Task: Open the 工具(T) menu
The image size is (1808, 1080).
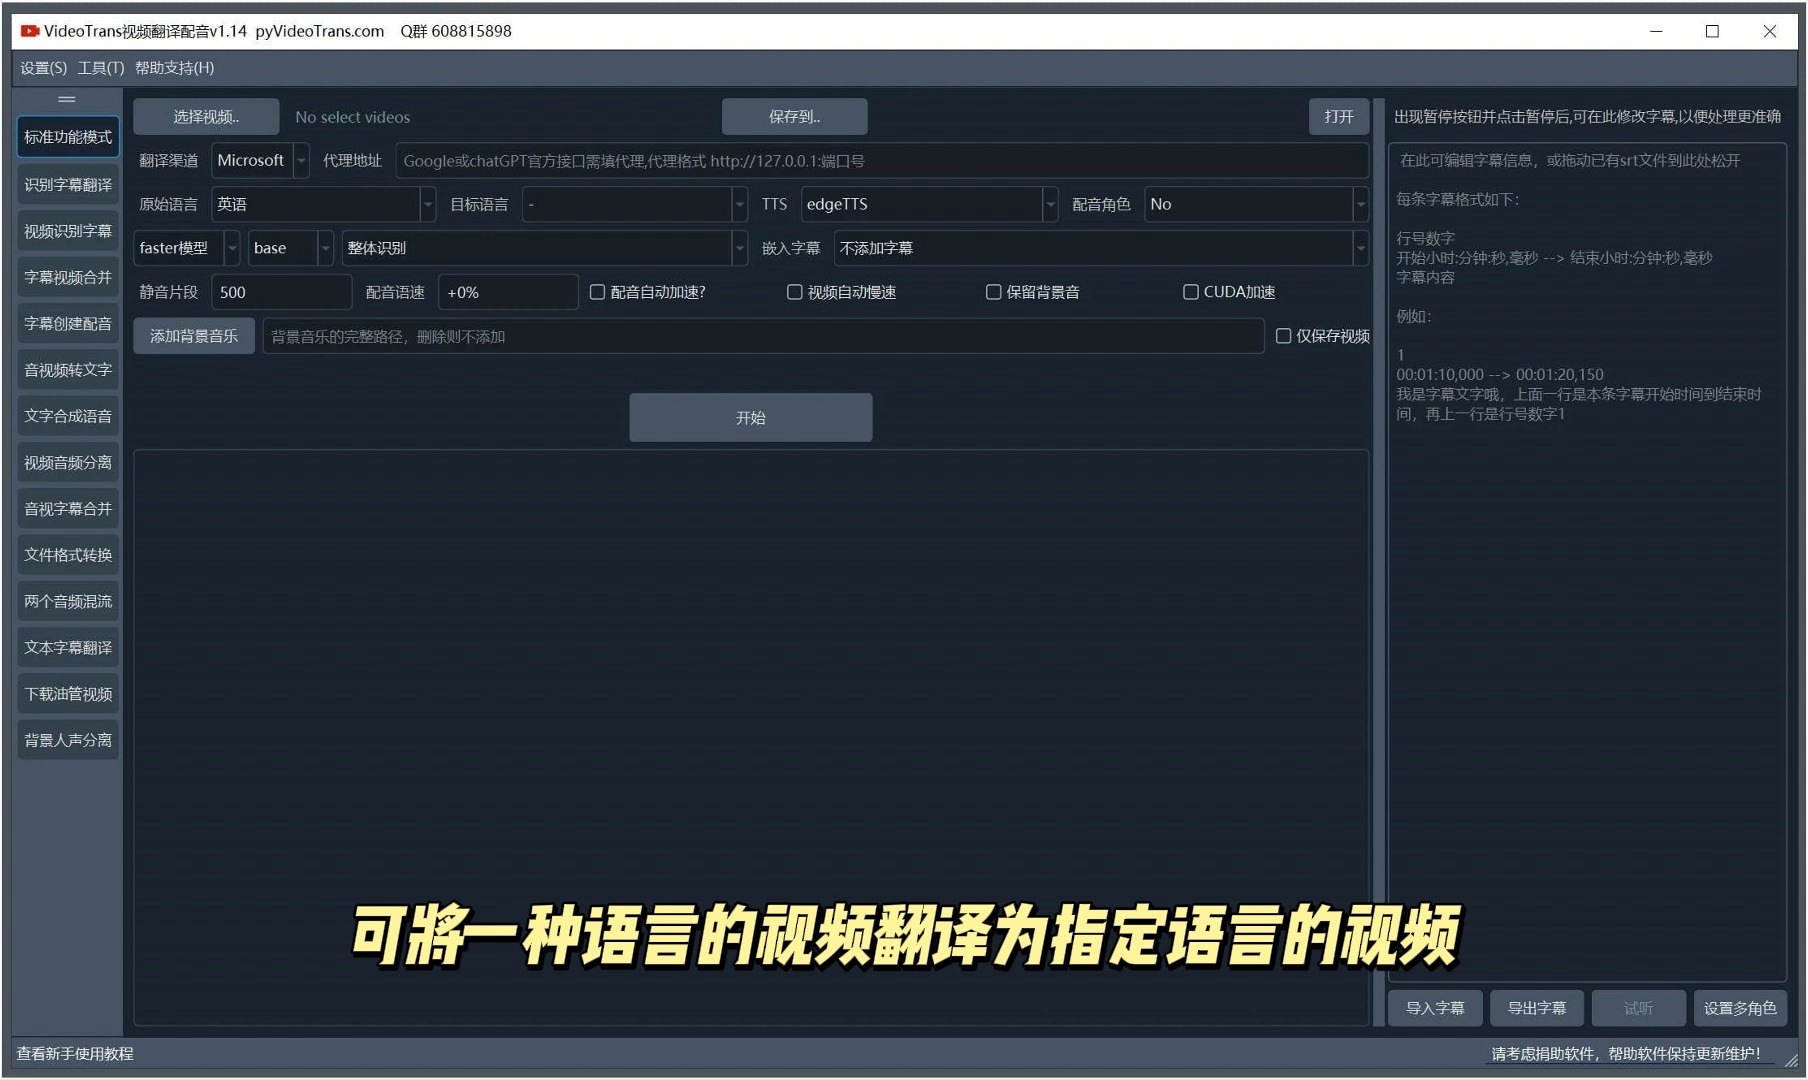Action: (x=101, y=68)
